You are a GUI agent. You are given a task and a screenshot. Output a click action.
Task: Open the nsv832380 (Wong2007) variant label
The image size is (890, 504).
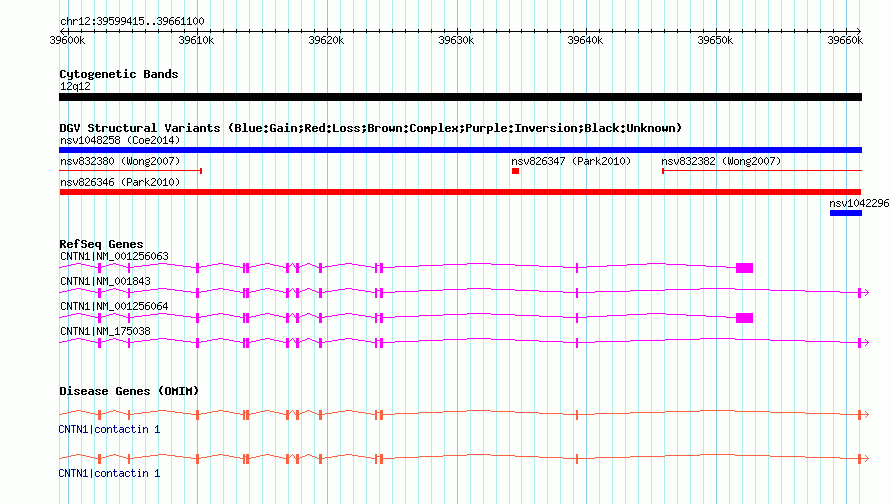coord(120,161)
